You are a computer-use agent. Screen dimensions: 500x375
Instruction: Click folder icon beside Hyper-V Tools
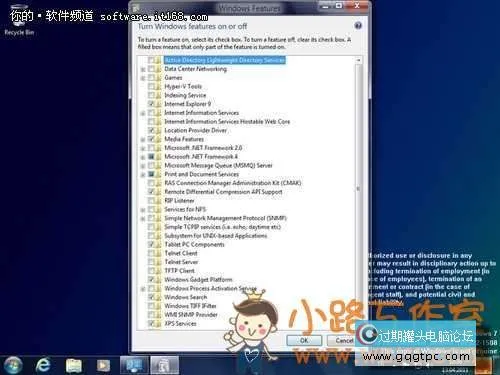click(x=158, y=86)
